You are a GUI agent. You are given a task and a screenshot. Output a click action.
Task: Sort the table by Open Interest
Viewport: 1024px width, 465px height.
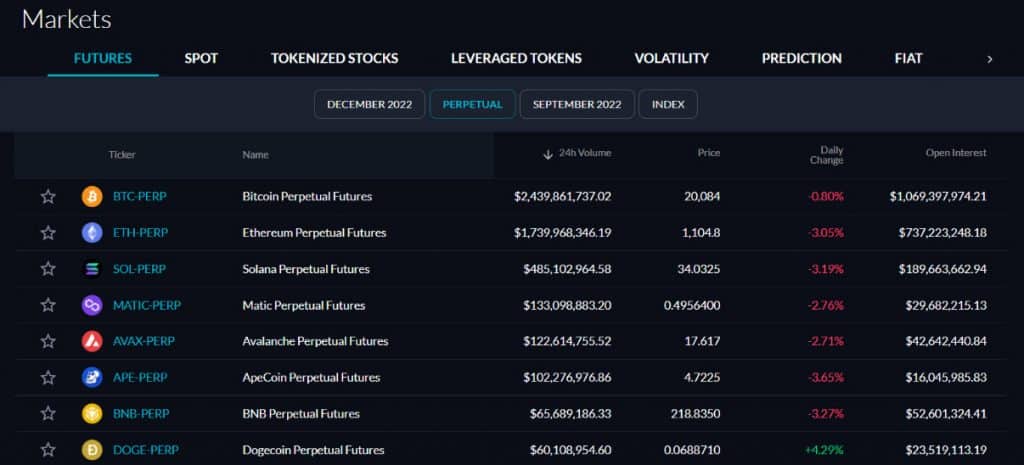955,153
